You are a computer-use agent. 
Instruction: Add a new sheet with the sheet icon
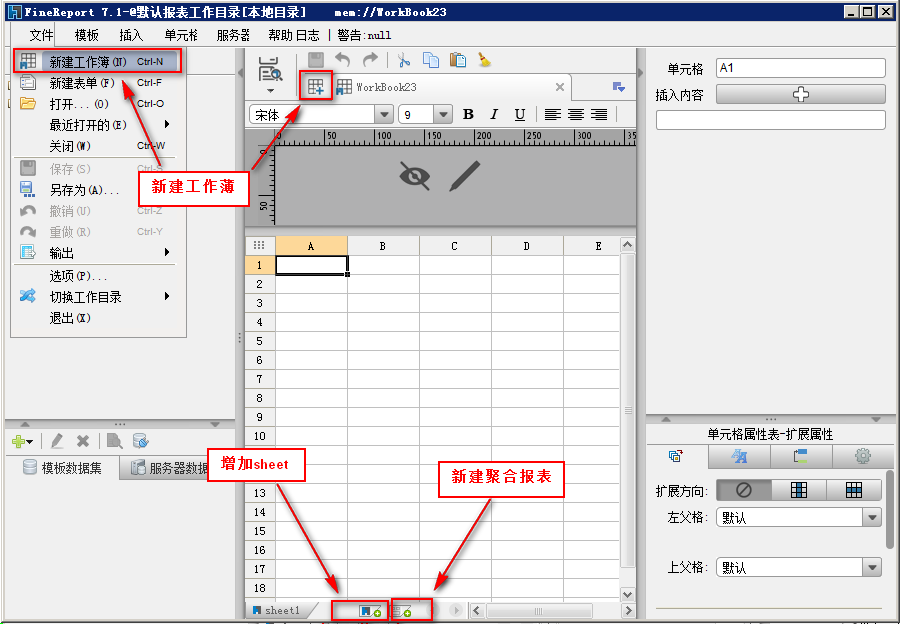(370, 611)
